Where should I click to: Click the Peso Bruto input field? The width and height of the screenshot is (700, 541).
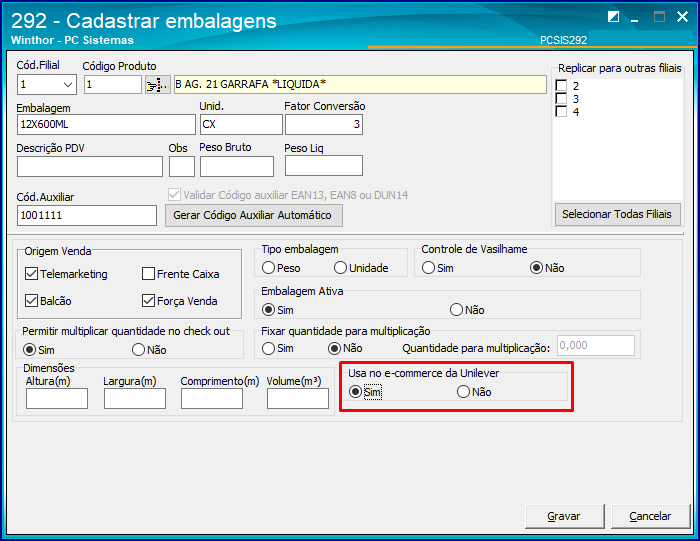point(237,166)
